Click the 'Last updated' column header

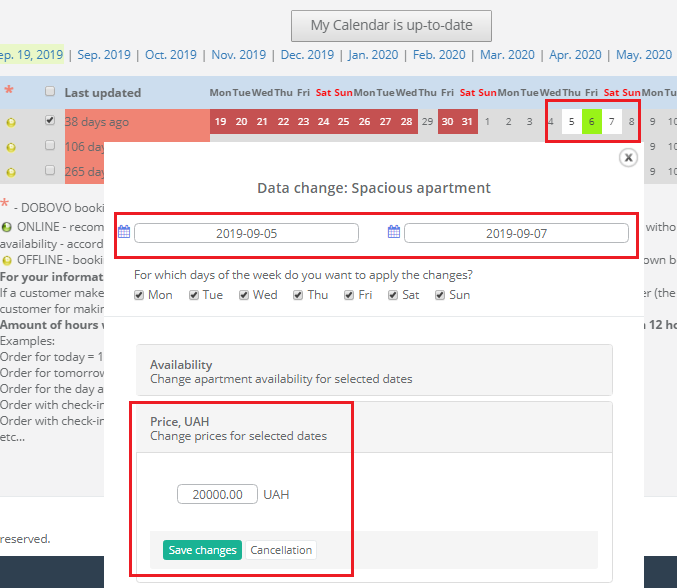103,93
